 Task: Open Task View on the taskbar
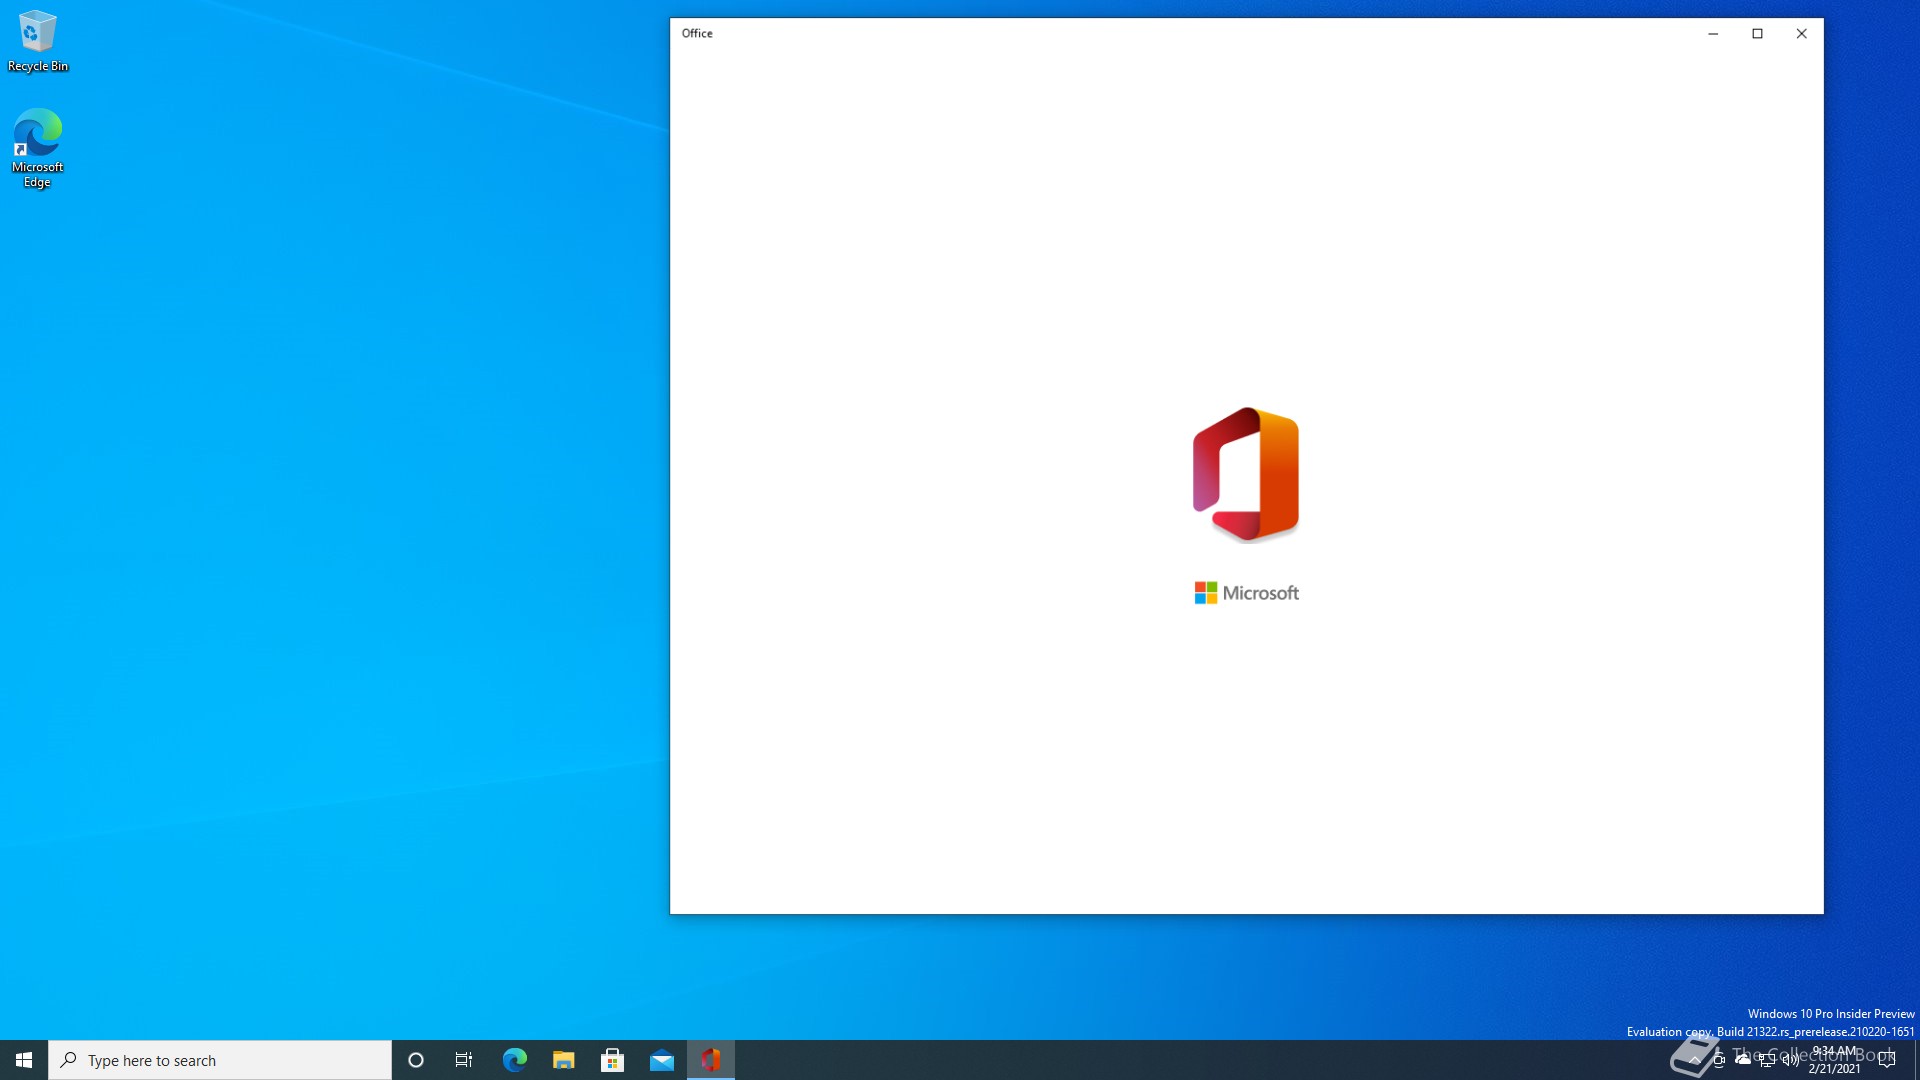point(464,1060)
